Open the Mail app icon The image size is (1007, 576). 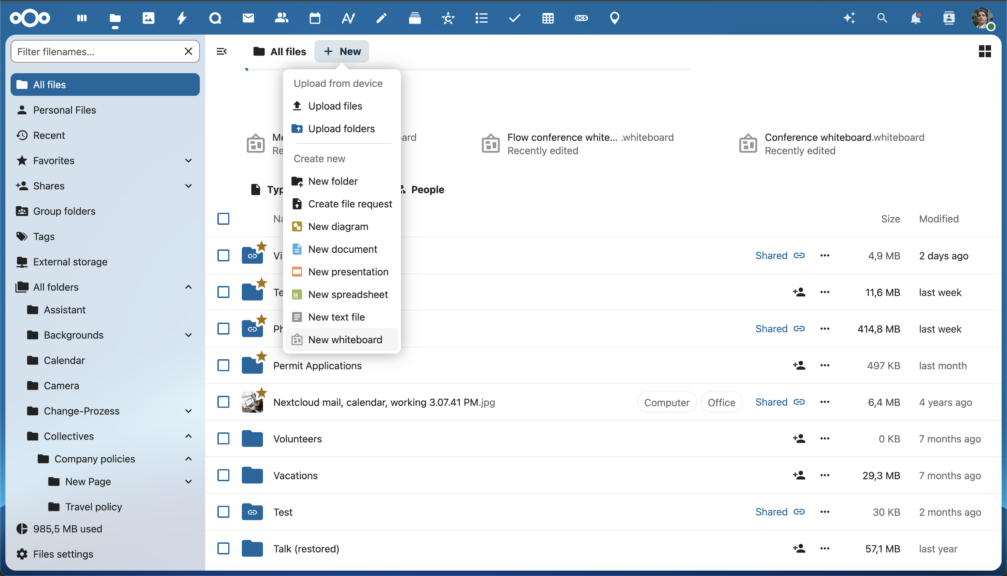click(248, 17)
